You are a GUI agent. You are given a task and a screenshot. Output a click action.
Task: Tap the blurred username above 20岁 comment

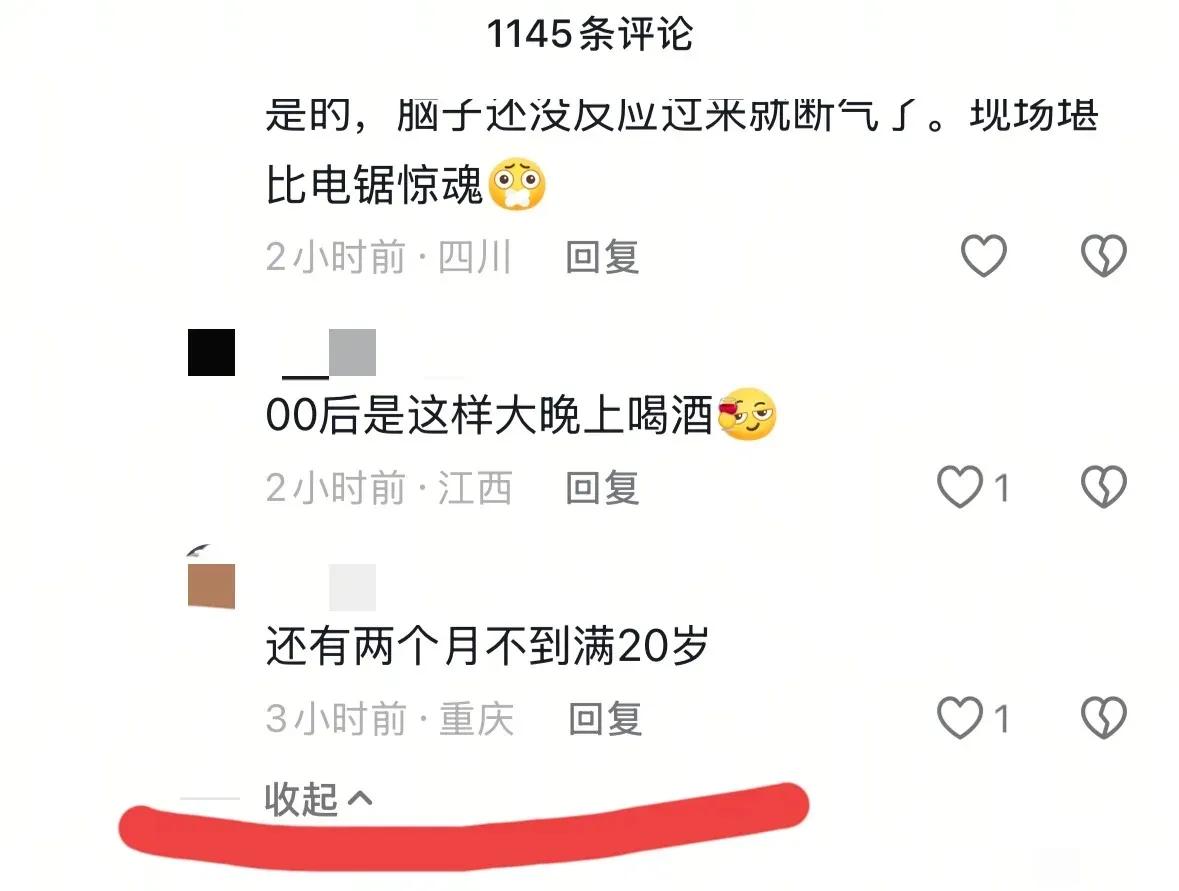pyautogui.click(x=353, y=586)
